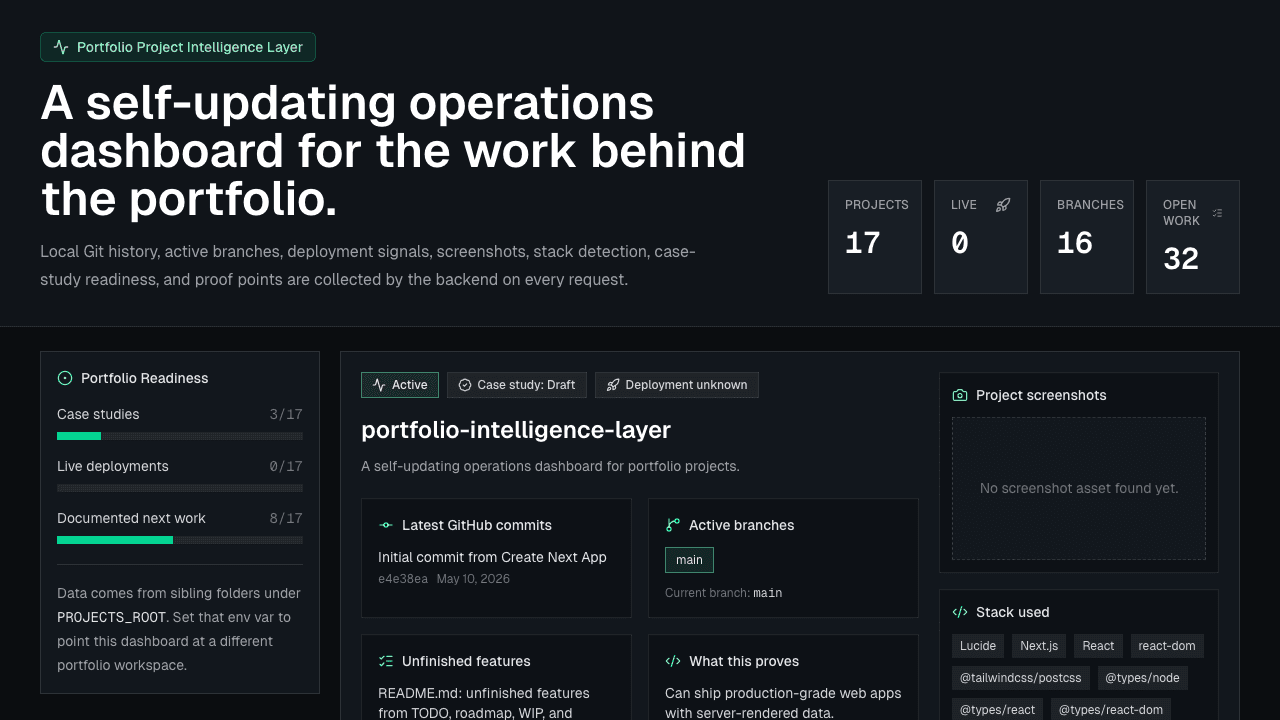The image size is (1280, 720).
Task: Click the 8/17 documented next work count
Action: 286,518
